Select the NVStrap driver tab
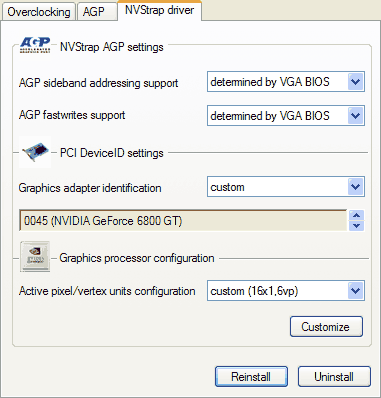The image size is (381, 398). click(x=159, y=10)
